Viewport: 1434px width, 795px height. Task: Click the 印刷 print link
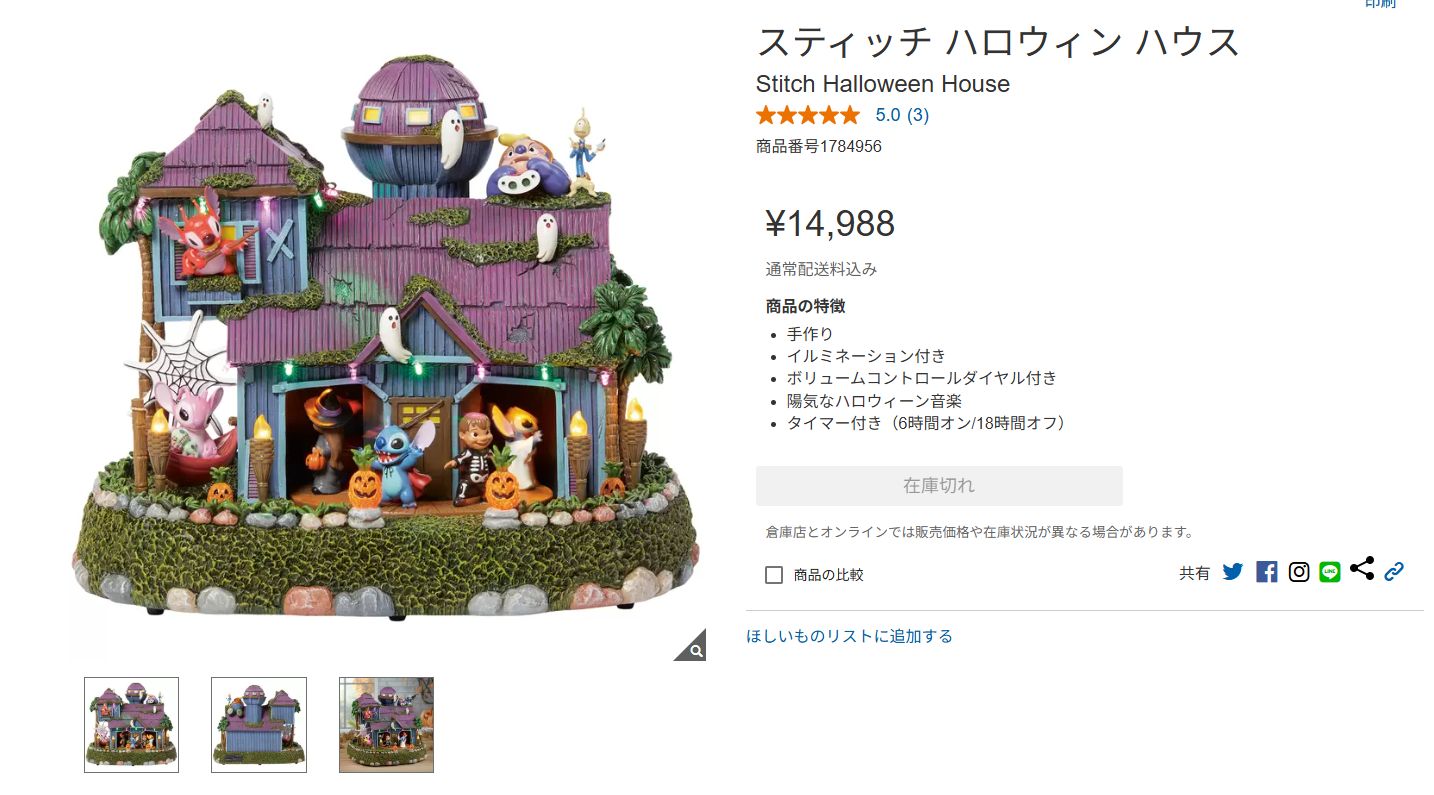(1381, 4)
